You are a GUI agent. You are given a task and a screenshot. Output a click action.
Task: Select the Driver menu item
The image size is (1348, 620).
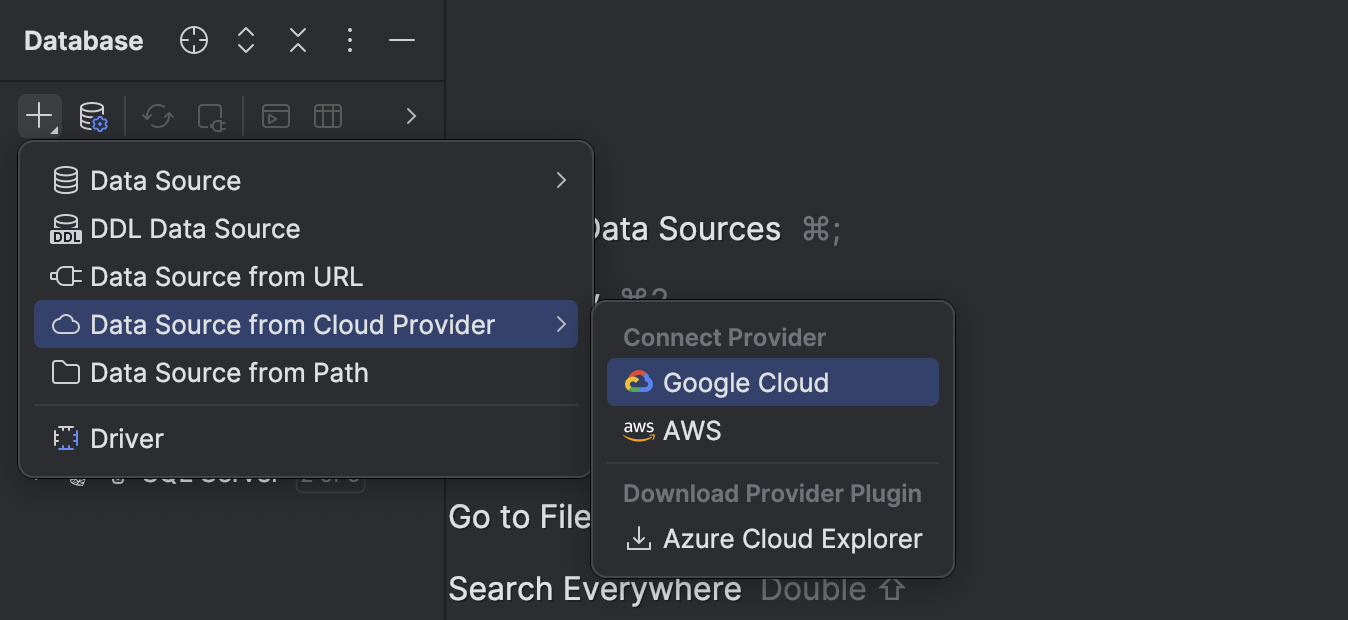[x=306, y=439]
